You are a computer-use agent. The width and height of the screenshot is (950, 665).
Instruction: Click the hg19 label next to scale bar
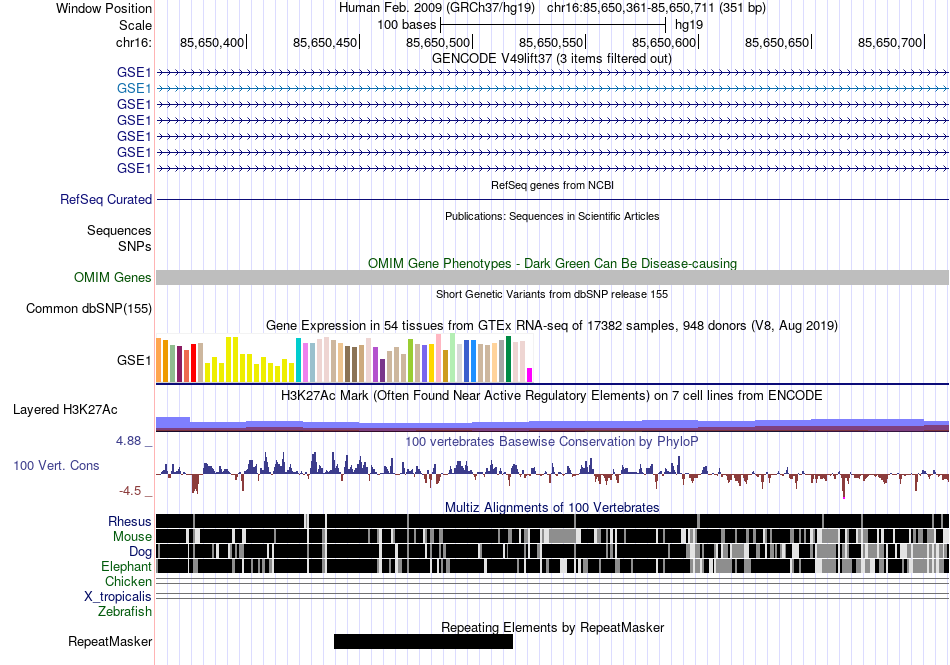point(689,25)
